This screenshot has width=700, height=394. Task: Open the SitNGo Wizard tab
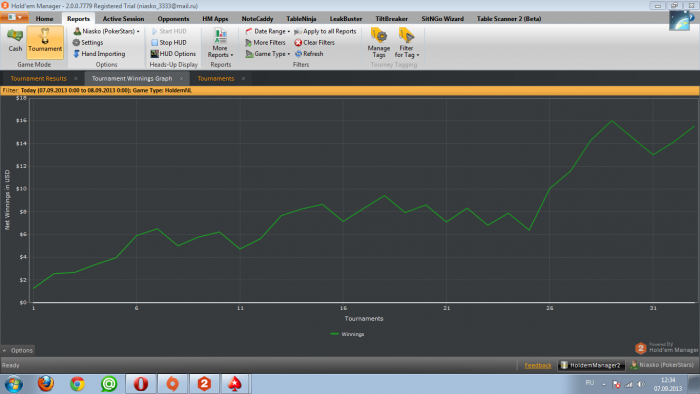coord(442,19)
